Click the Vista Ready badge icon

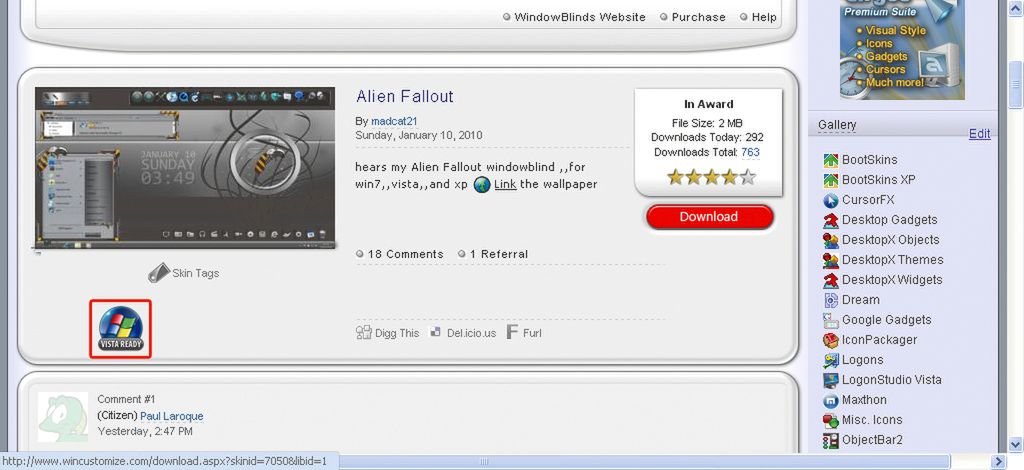(x=121, y=328)
